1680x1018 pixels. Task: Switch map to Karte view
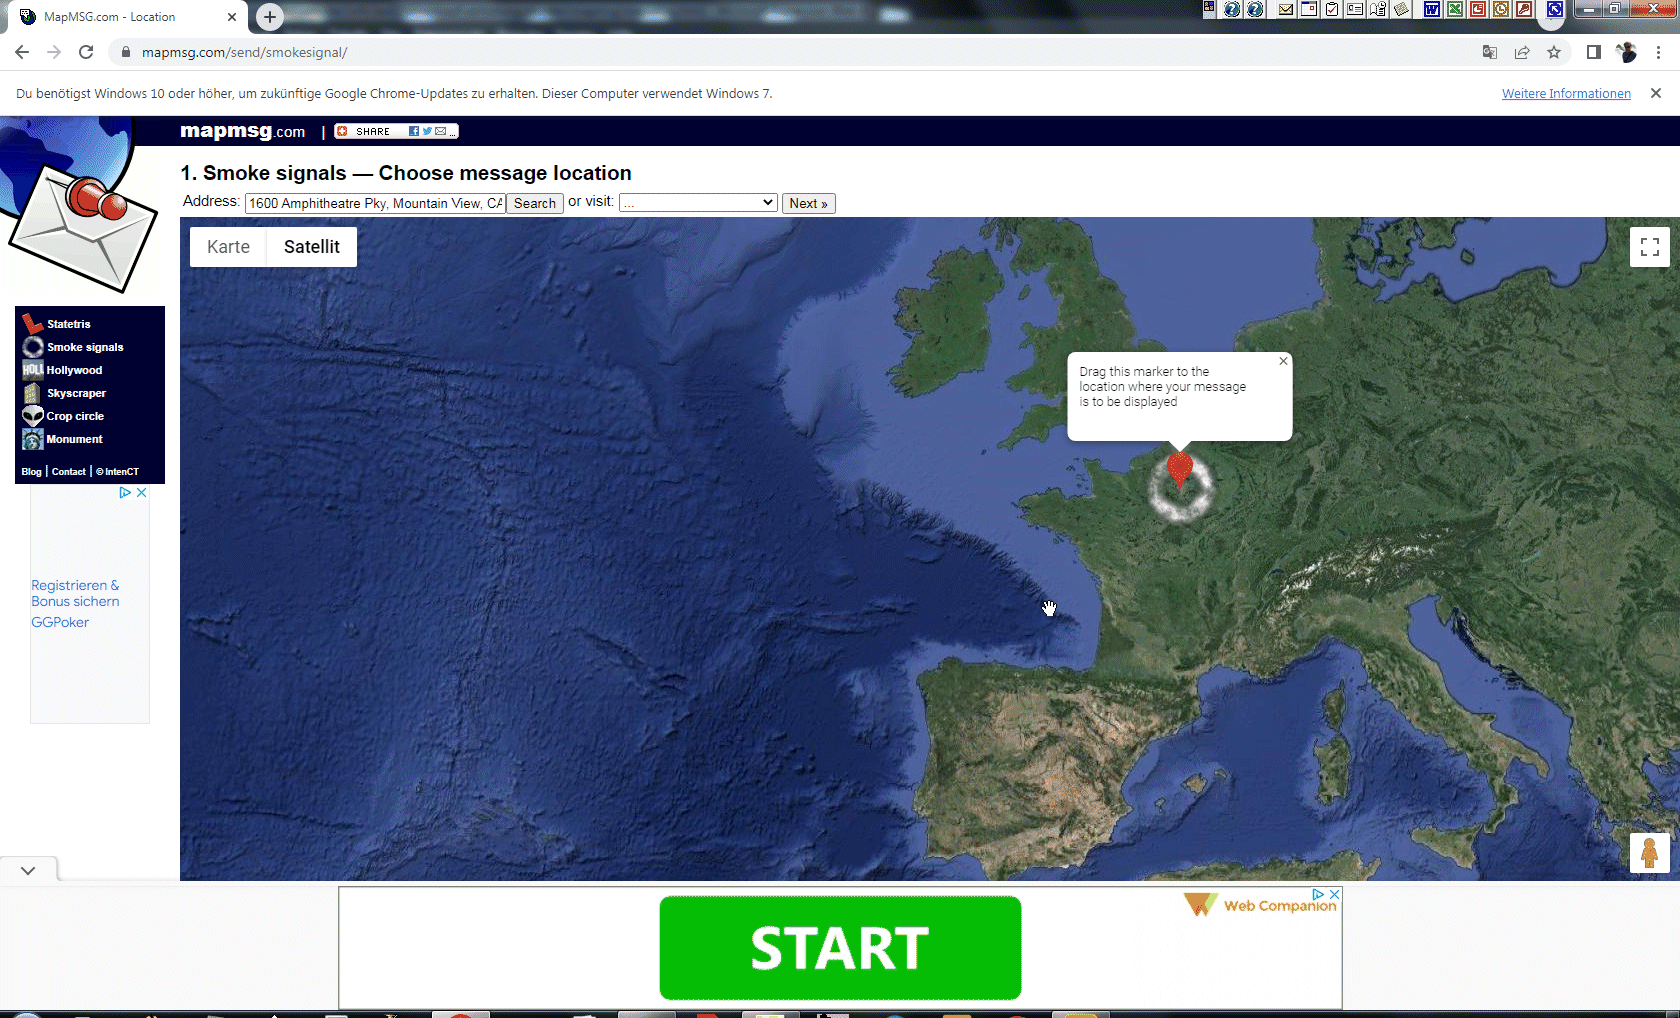[228, 247]
